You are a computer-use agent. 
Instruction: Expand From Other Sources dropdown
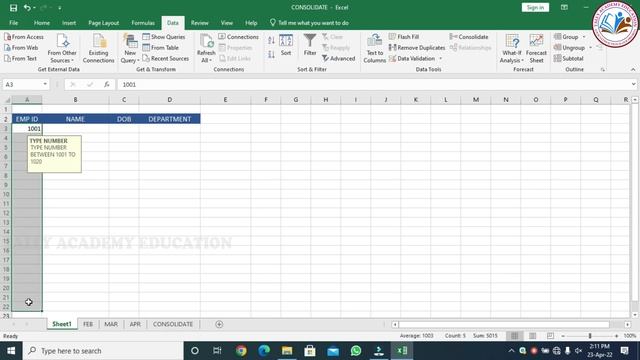tap(62, 56)
